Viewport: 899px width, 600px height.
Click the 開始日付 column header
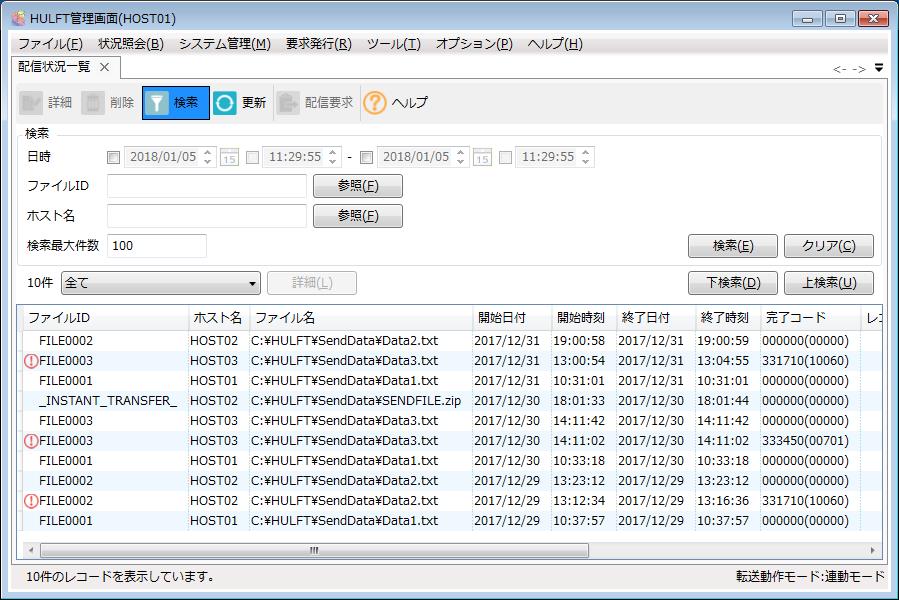tap(512, 318)
